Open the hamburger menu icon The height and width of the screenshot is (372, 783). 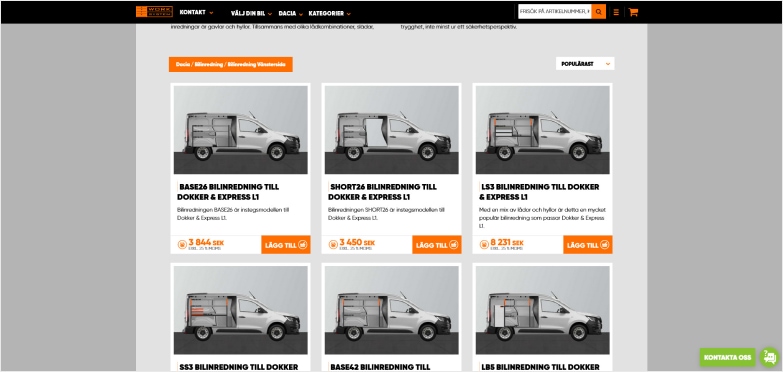616,12
